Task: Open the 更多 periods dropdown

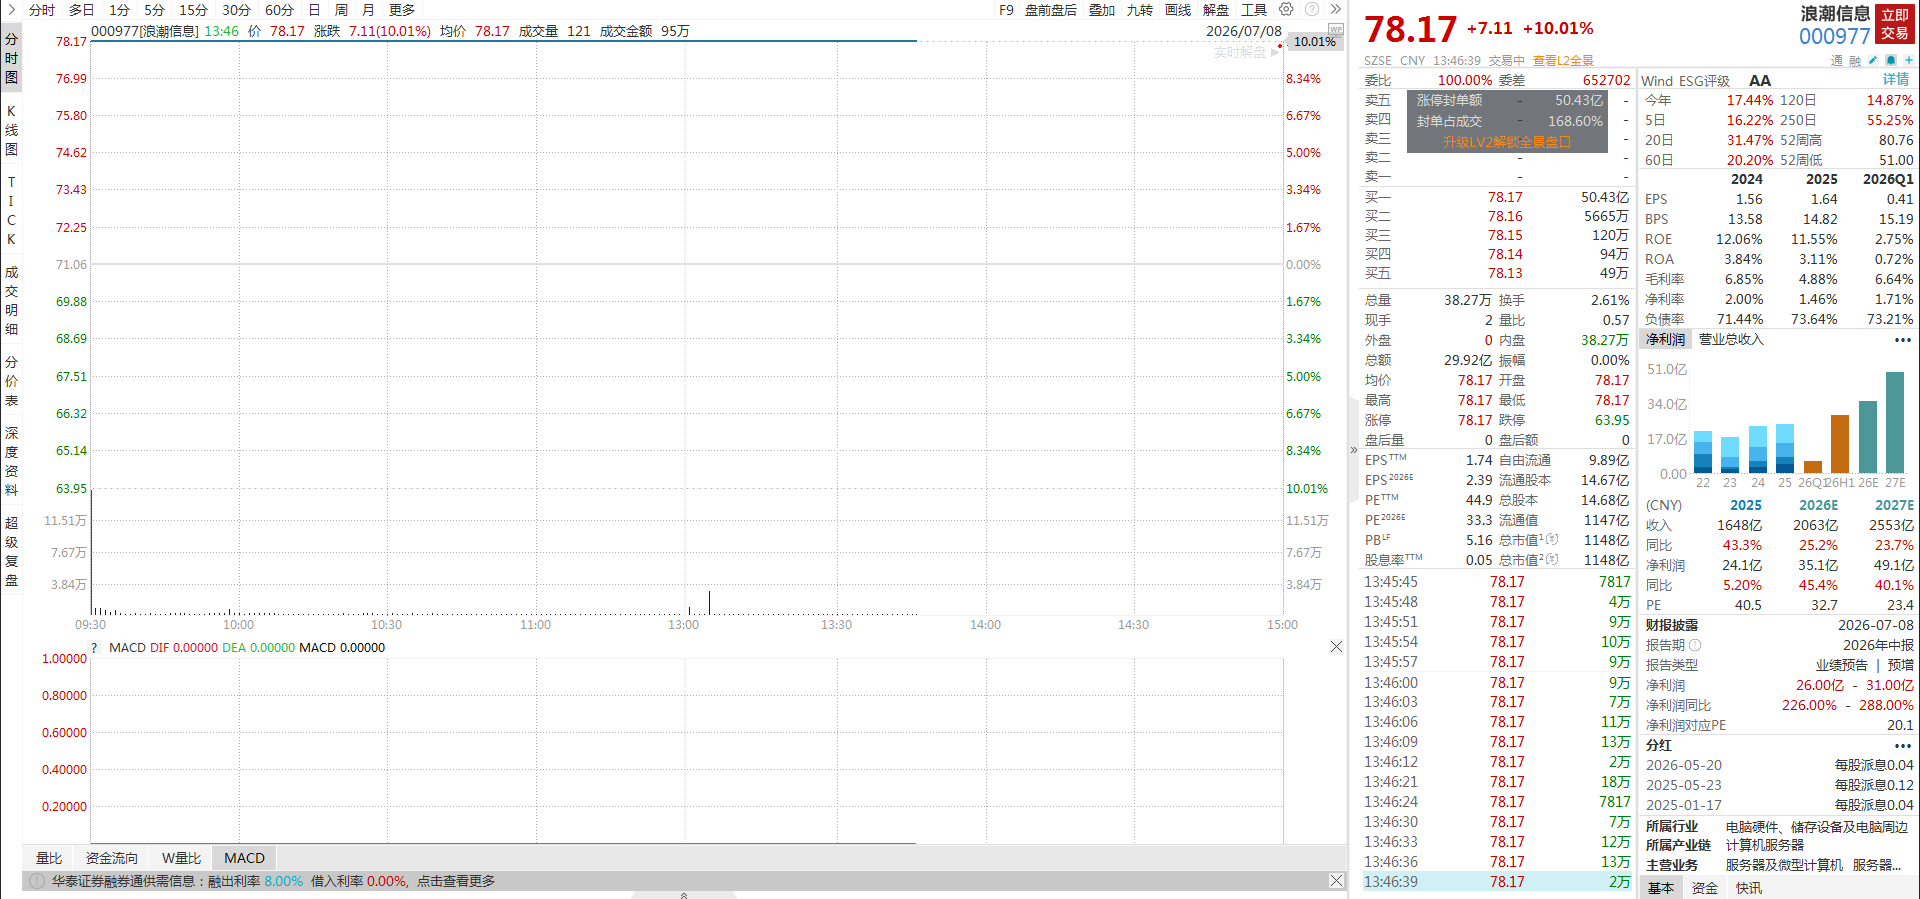Action: point(402,10)
